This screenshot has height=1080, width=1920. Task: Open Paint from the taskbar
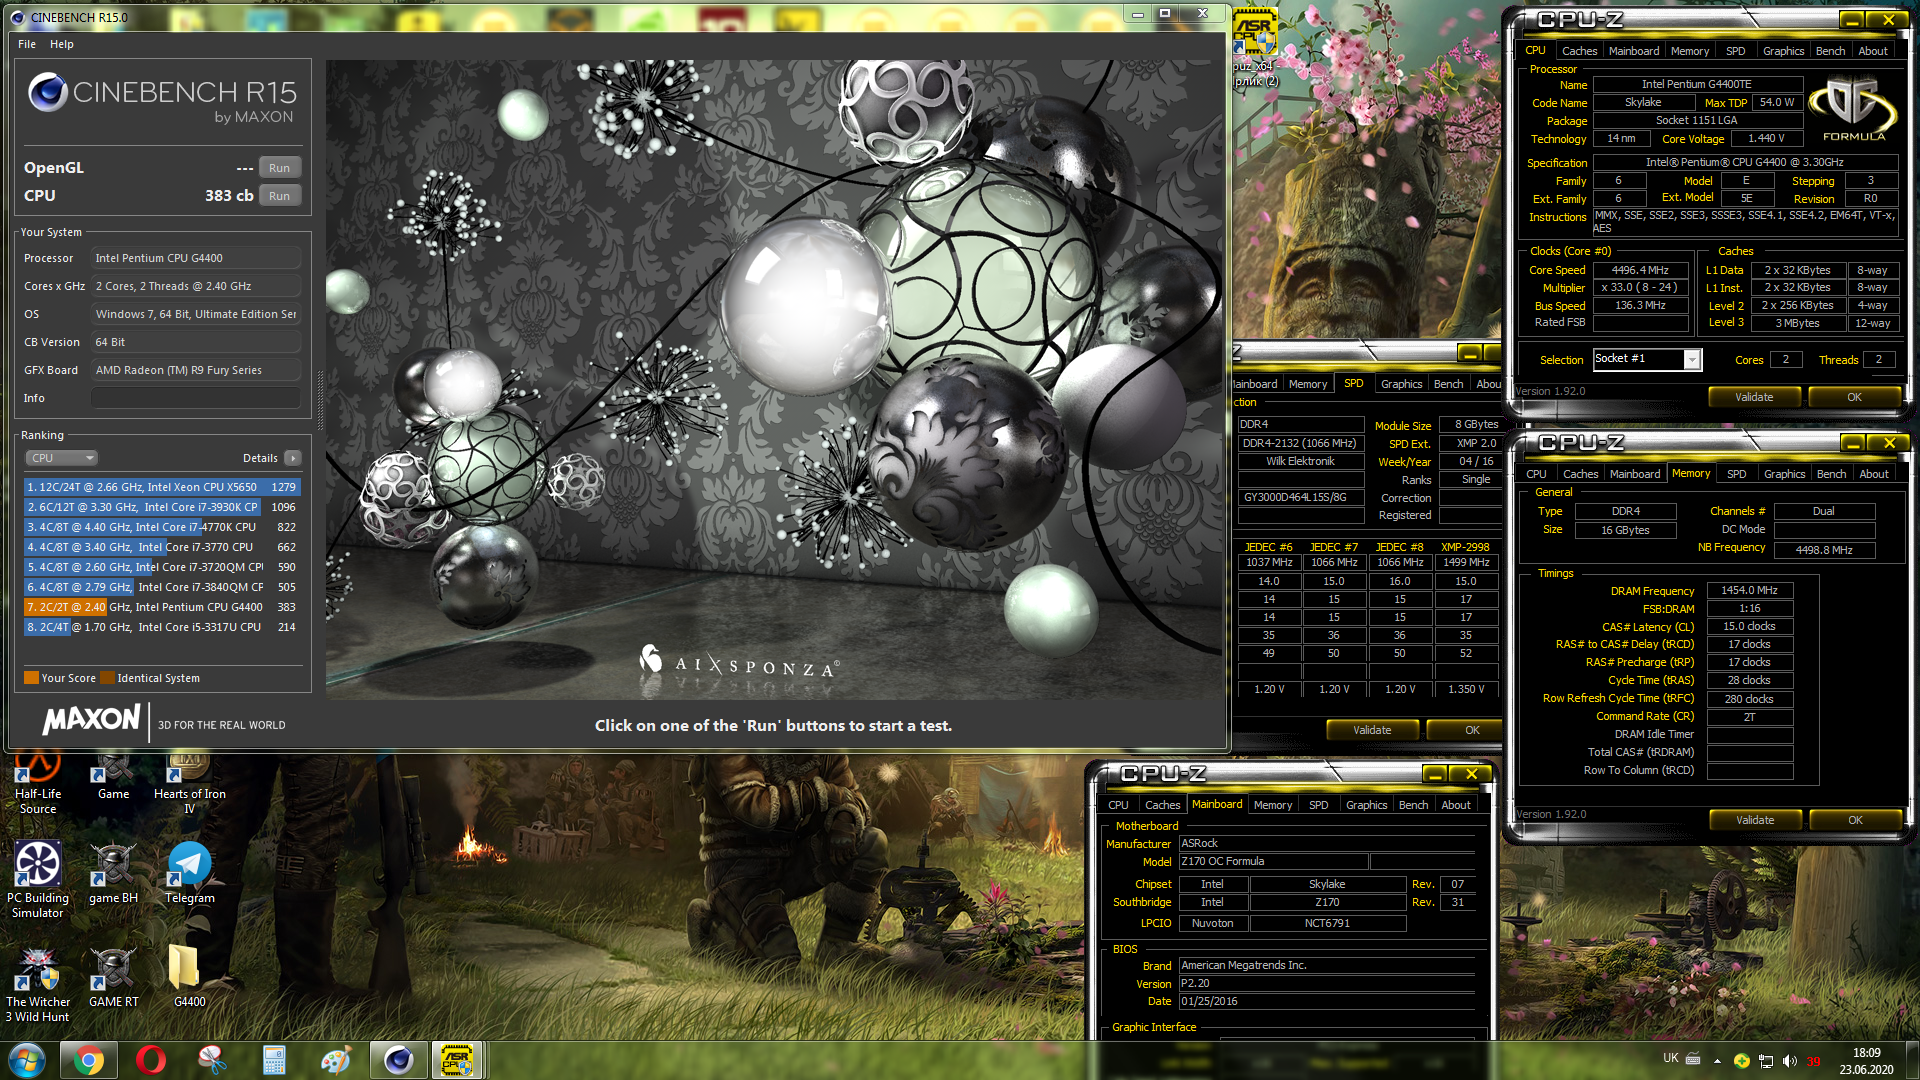click(x=336, y=1059)
